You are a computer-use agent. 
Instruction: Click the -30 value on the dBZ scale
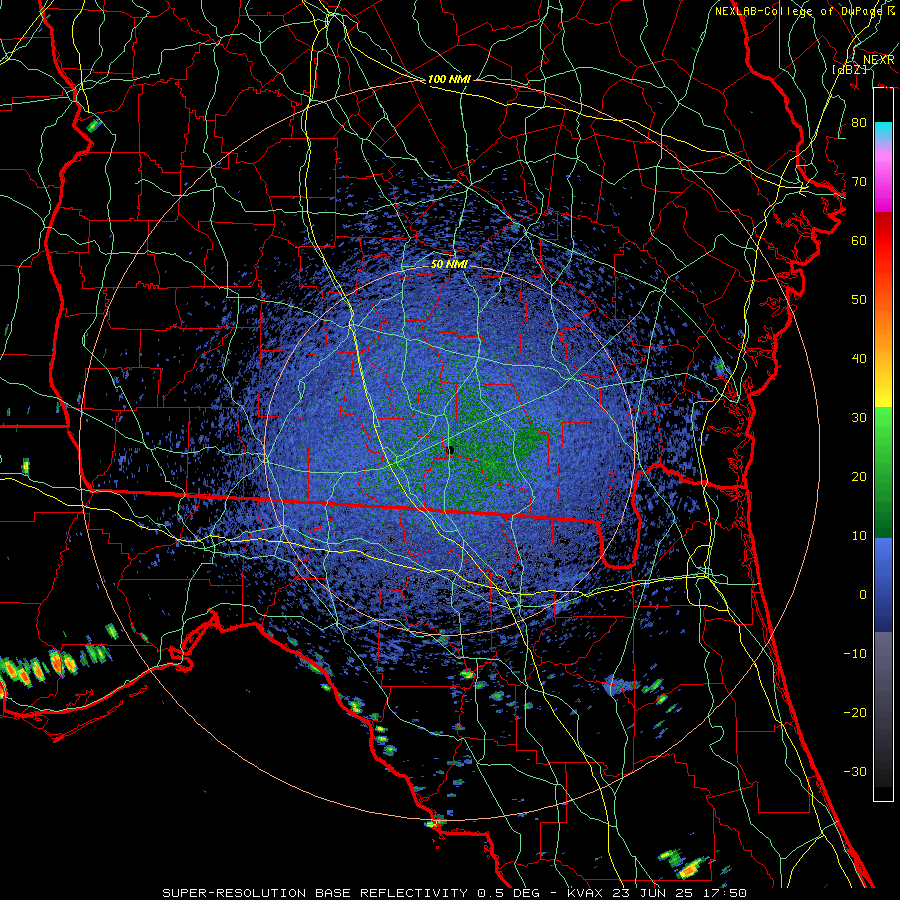[855, 771]
